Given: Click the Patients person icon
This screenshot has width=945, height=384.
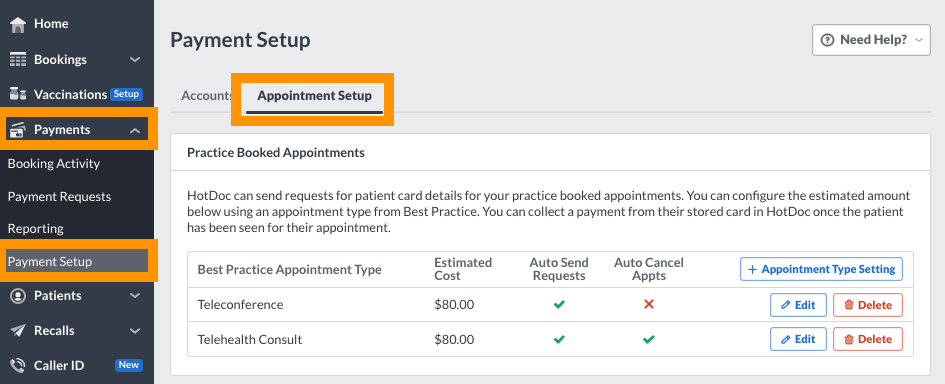Looking at the screenshot, I should pos(18,295).
